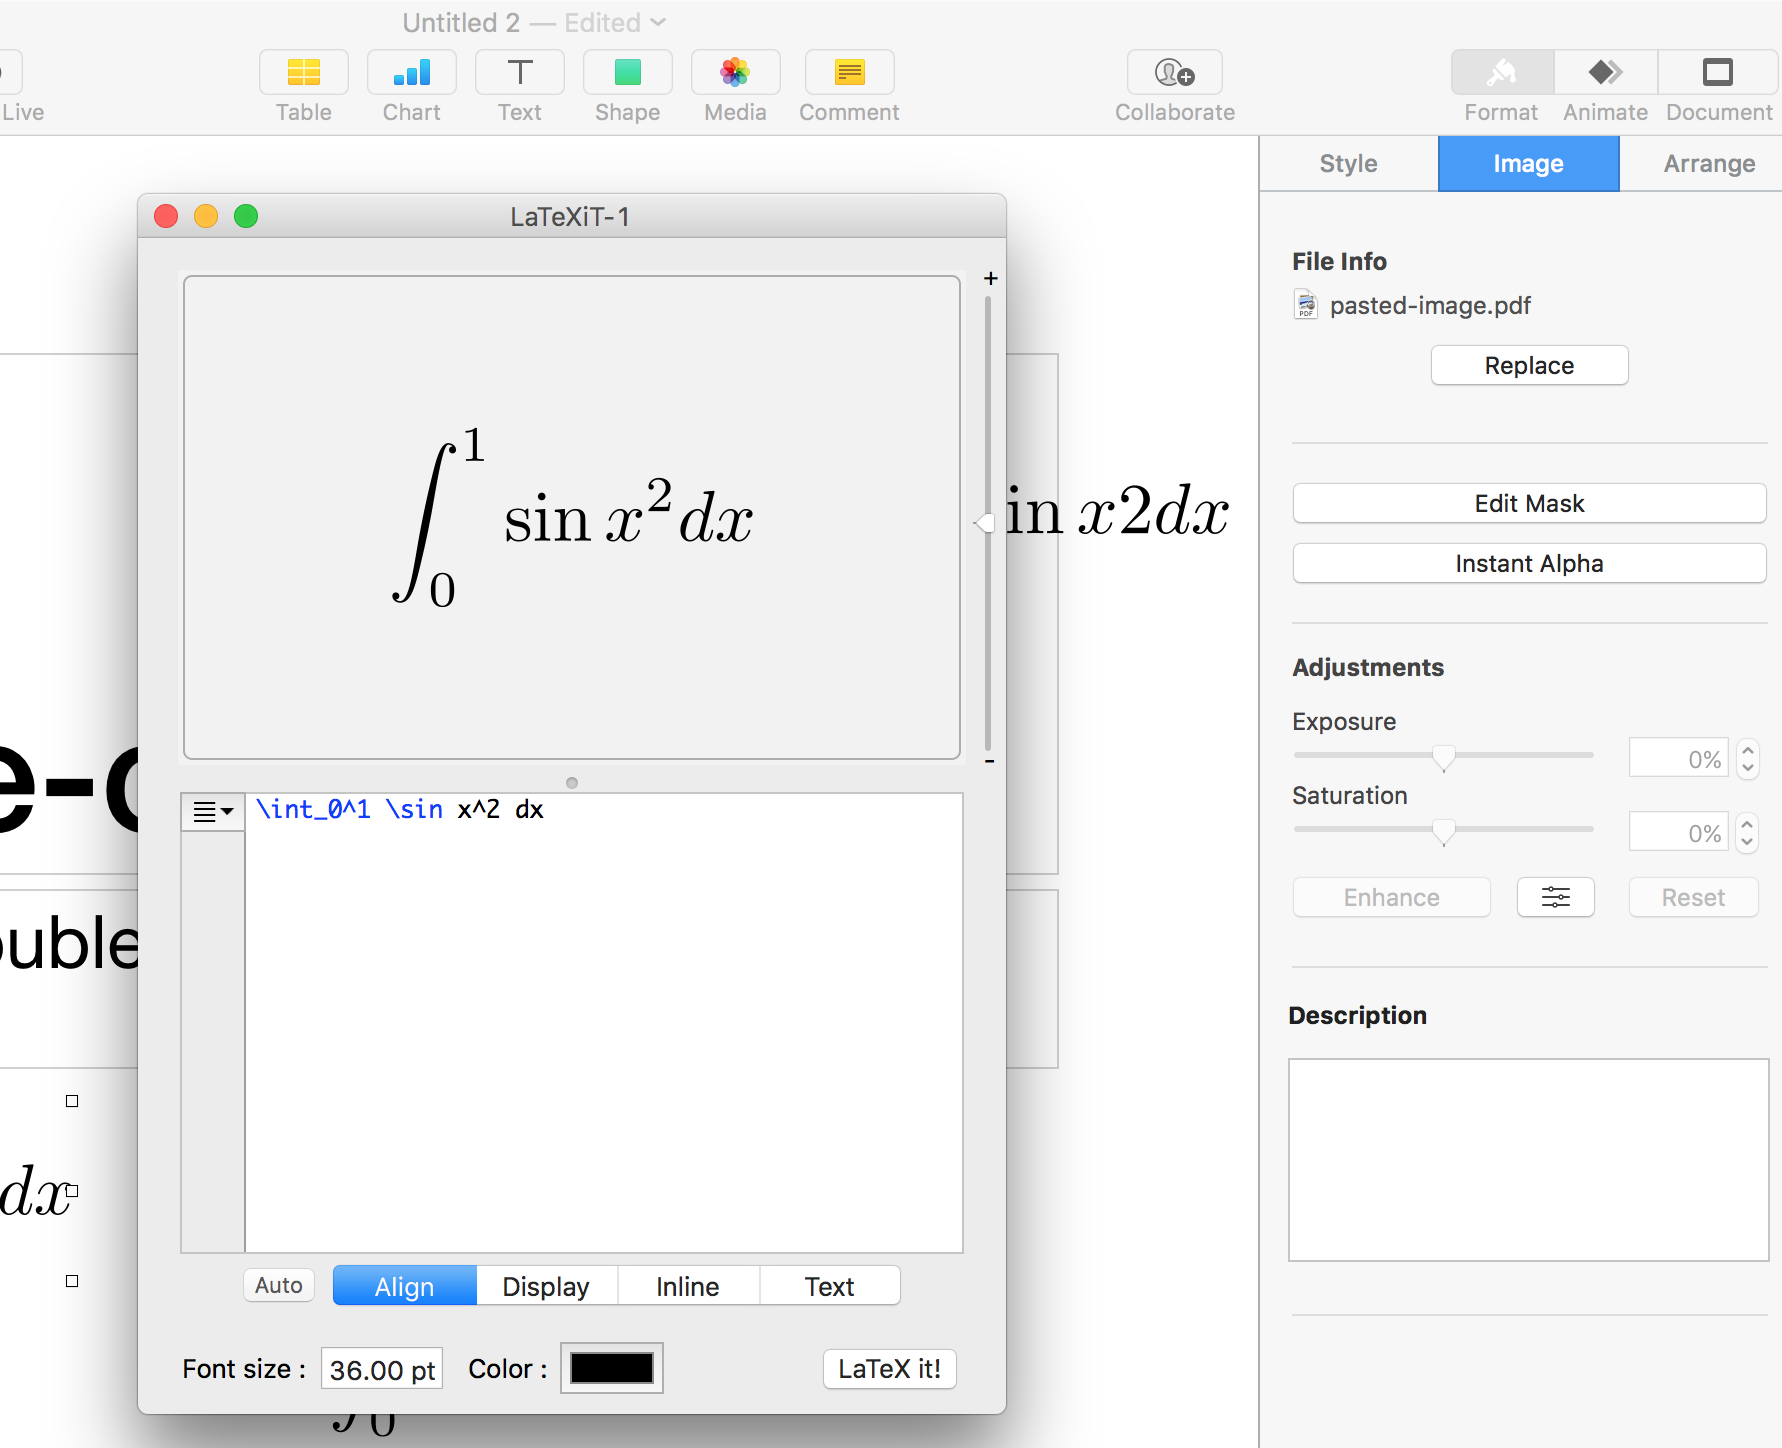
Task: Click the Saturation slider thumb
Action: point(1443,831)
